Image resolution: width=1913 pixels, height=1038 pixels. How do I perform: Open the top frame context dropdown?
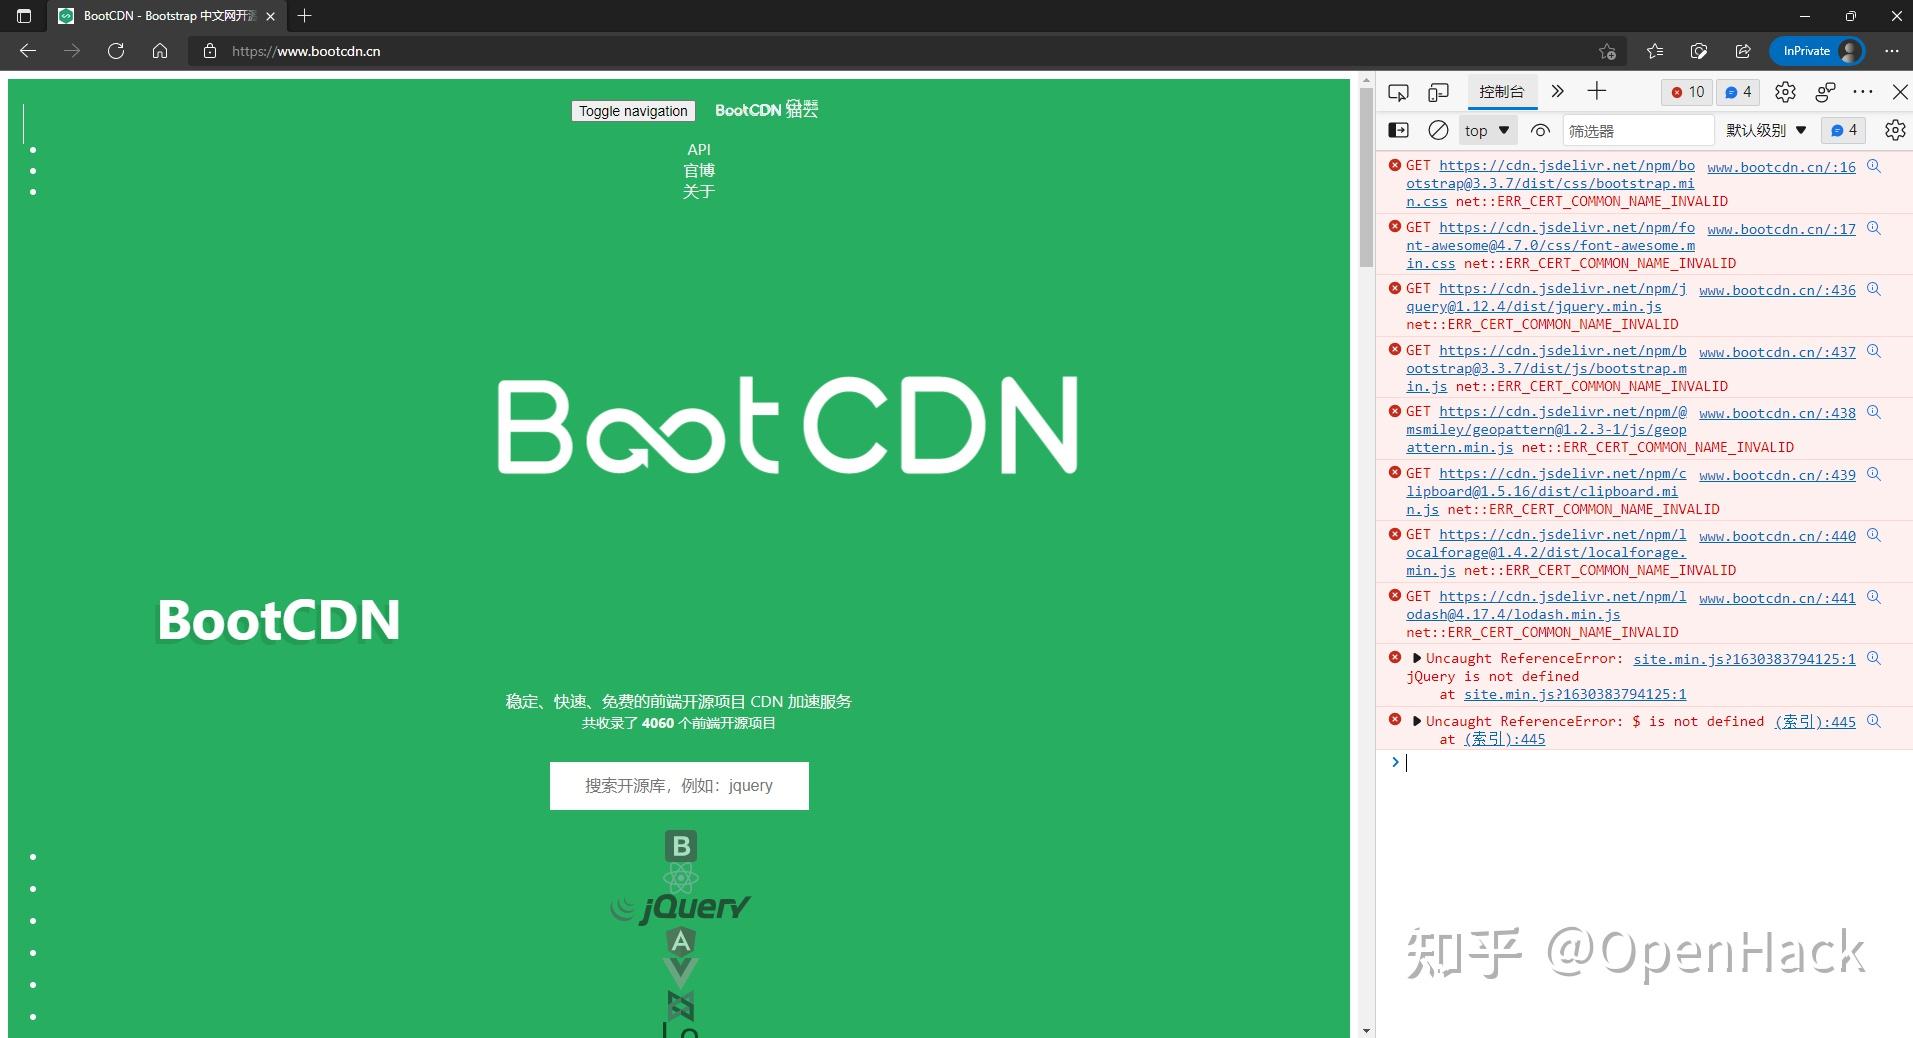tap(1486, 130)
